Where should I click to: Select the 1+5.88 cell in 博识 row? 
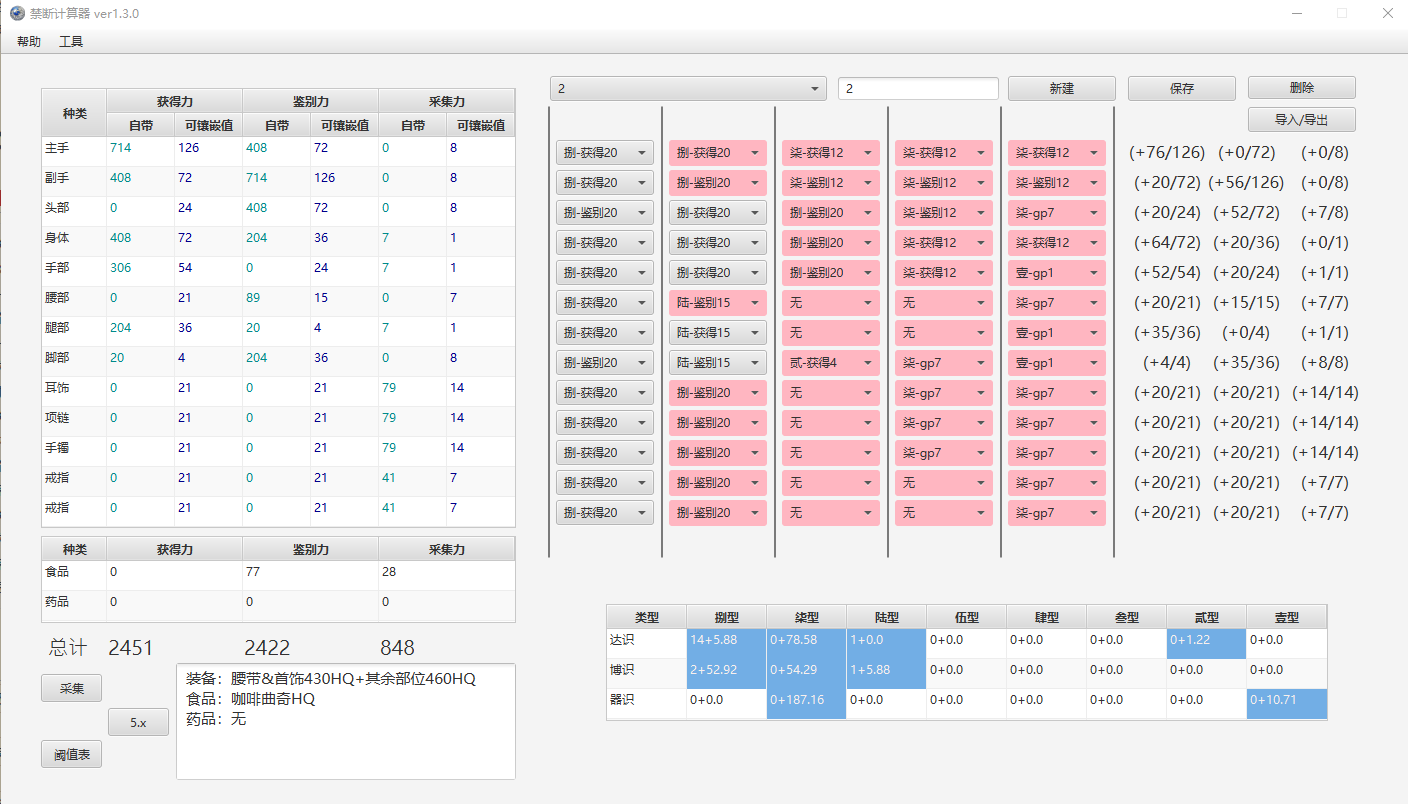click(886, 674)
